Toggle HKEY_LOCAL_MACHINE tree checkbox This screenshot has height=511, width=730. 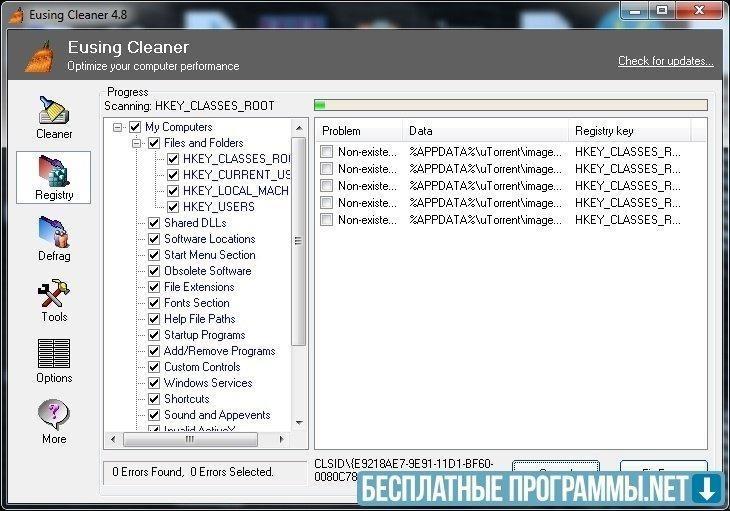pyautogui.click(x=173, y=191)
